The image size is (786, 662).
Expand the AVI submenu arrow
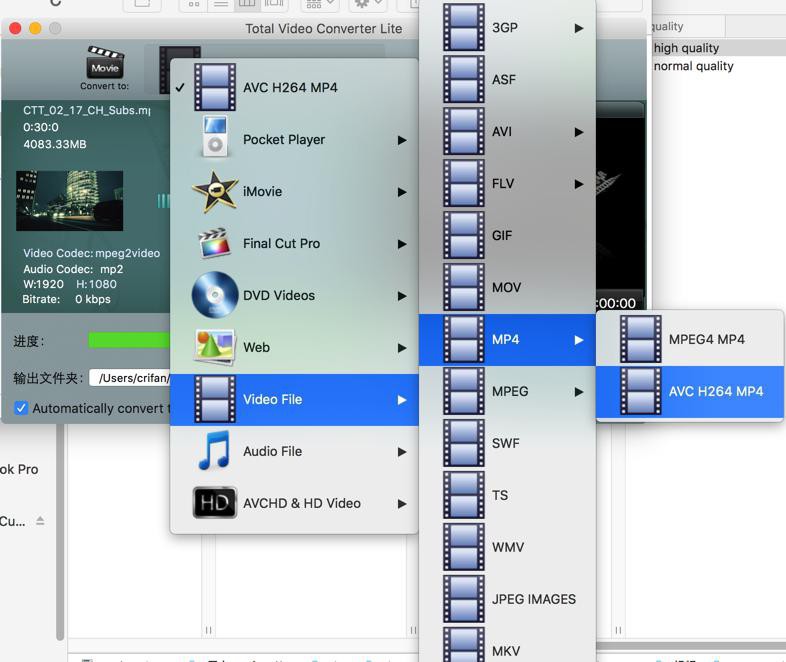579,132
